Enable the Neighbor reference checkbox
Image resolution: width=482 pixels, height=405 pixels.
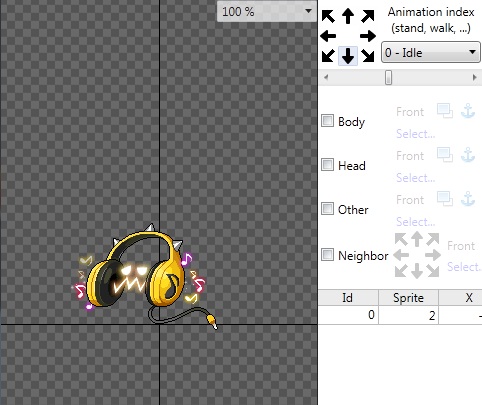tap(327, 255)
